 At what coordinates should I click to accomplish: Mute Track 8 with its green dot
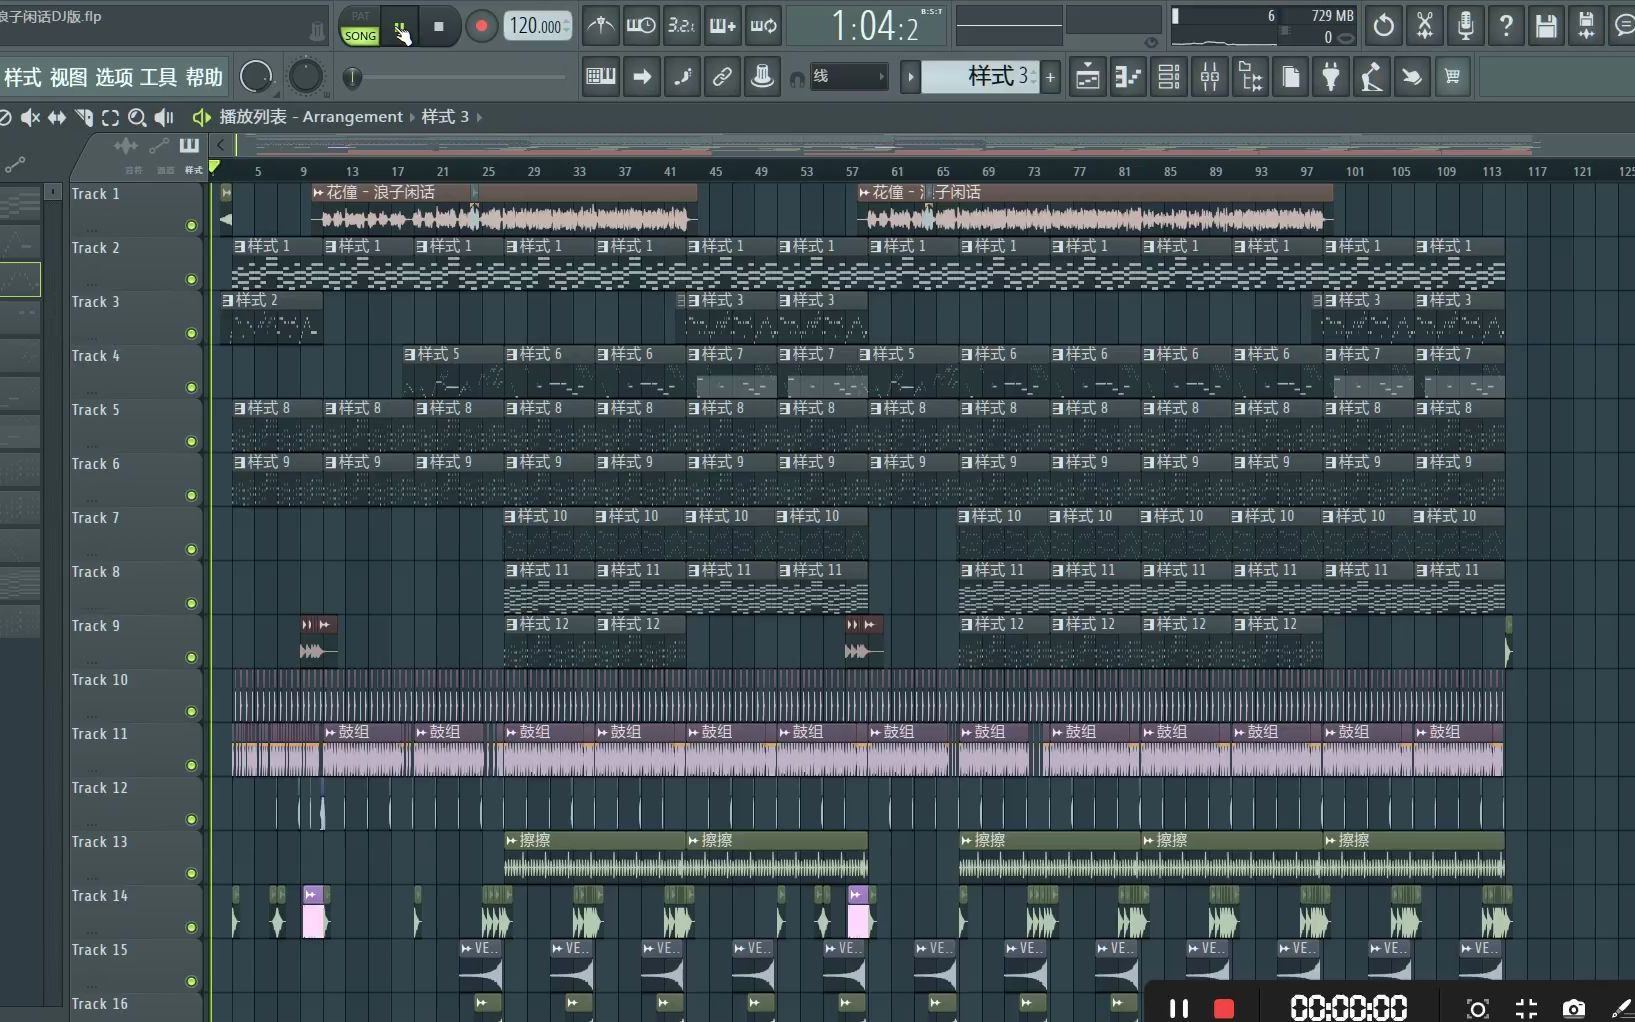191,604
